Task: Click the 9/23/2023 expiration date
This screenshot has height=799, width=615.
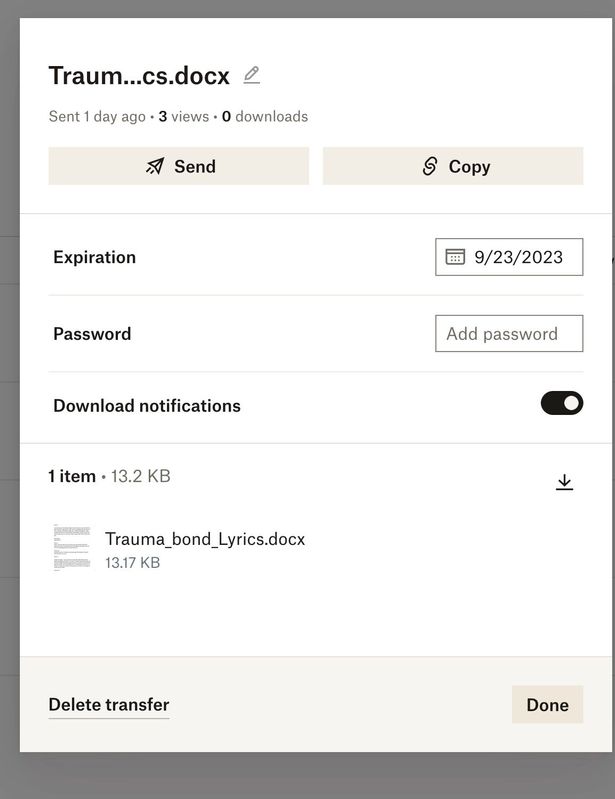Action: [518, 257]
